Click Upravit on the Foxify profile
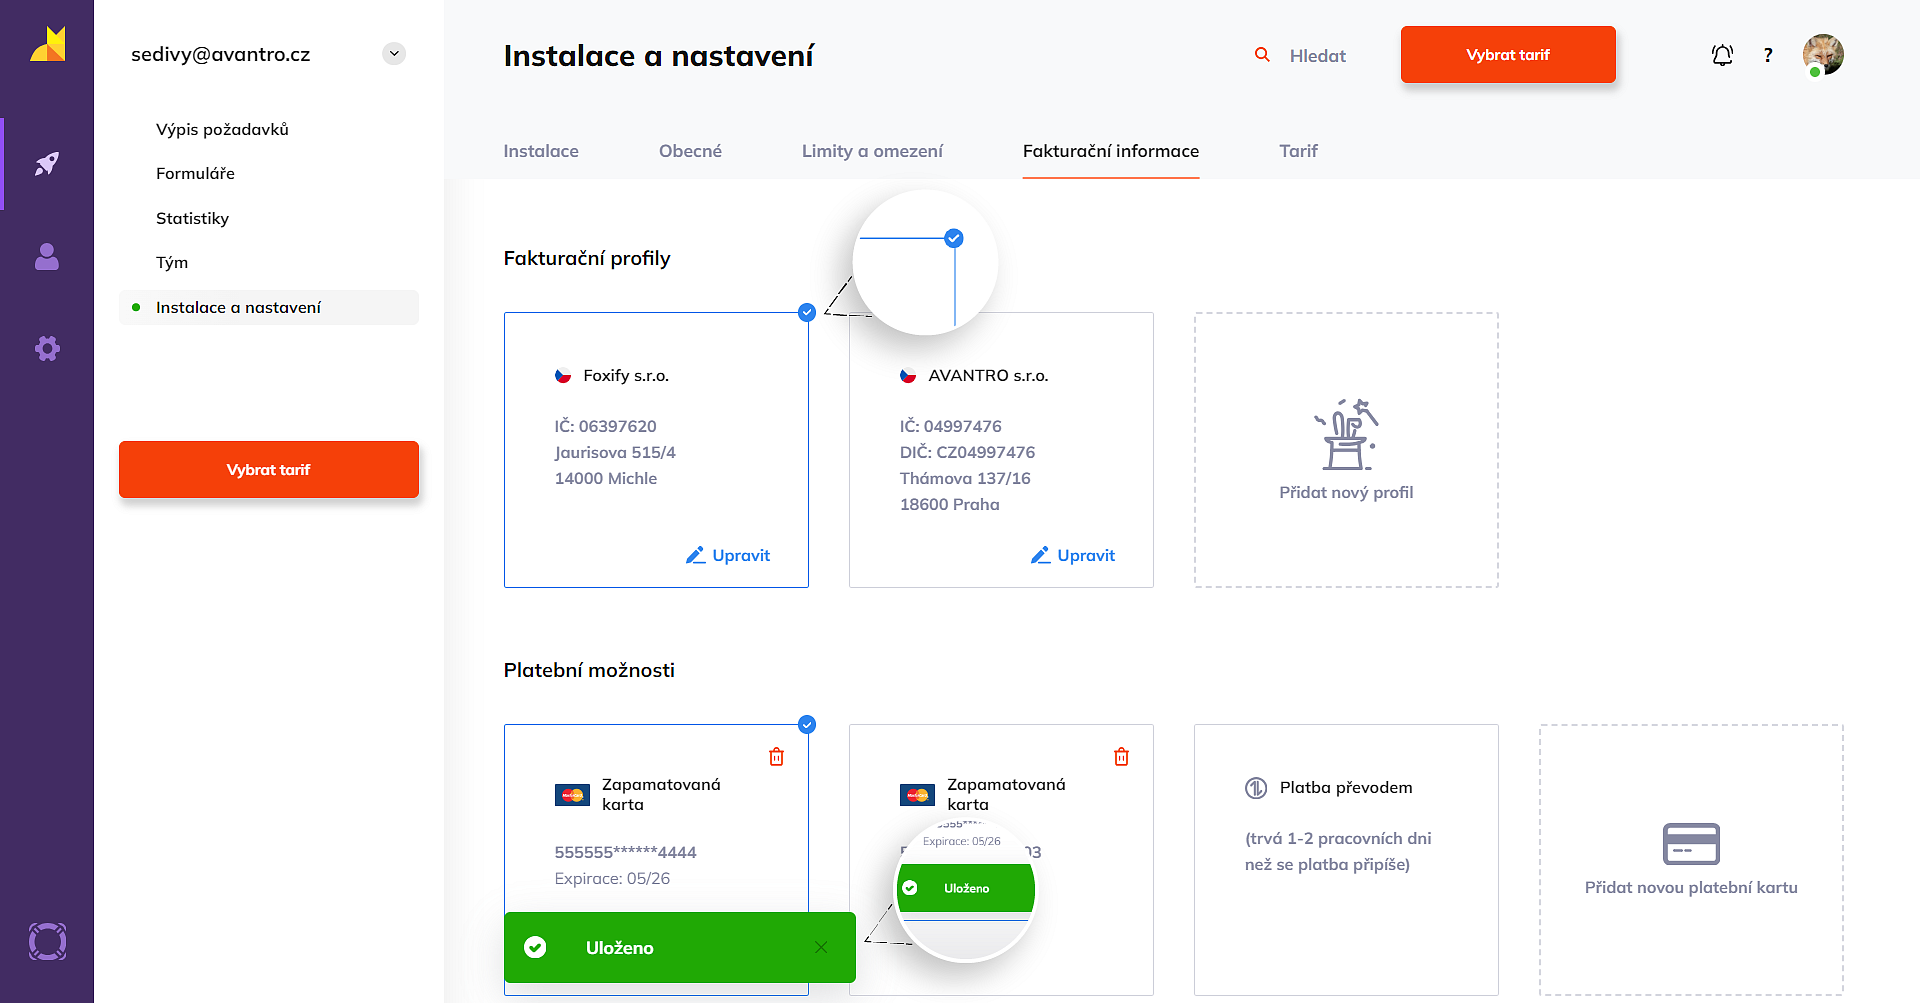Screen dimensions: 1920x1003 click(x=728, y=555)
